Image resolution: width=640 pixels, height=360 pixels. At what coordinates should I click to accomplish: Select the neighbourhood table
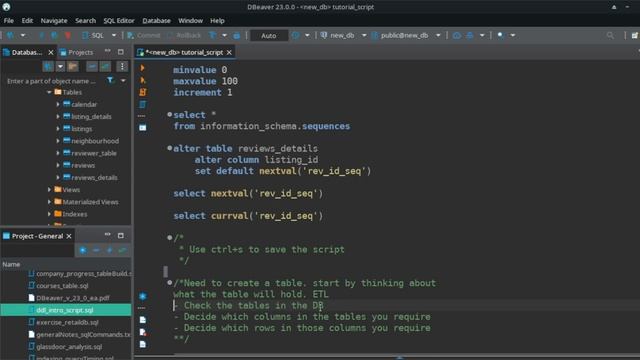click(91, 141)
